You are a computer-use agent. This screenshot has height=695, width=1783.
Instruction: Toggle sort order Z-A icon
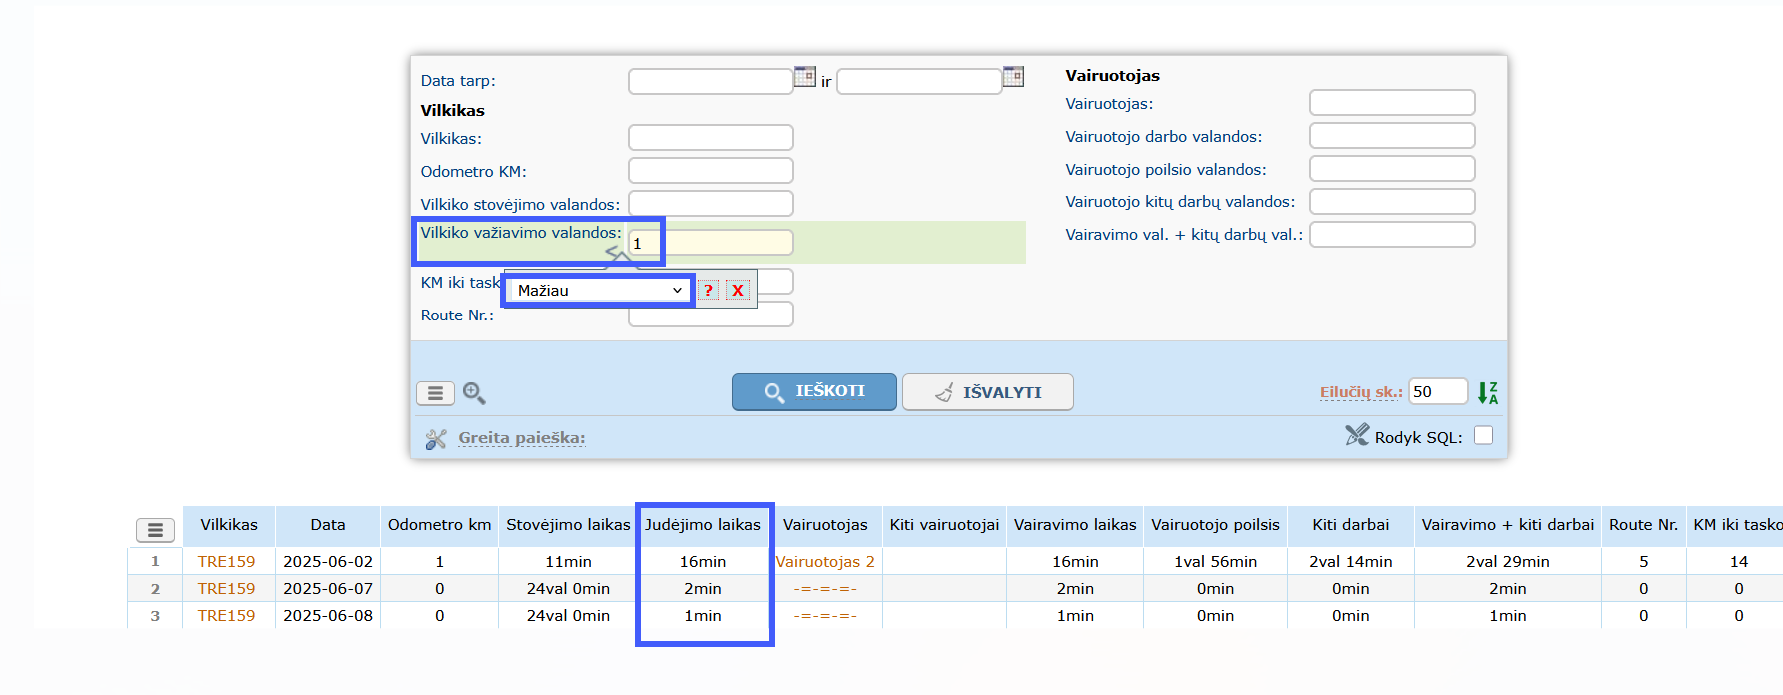point(1488,393)
